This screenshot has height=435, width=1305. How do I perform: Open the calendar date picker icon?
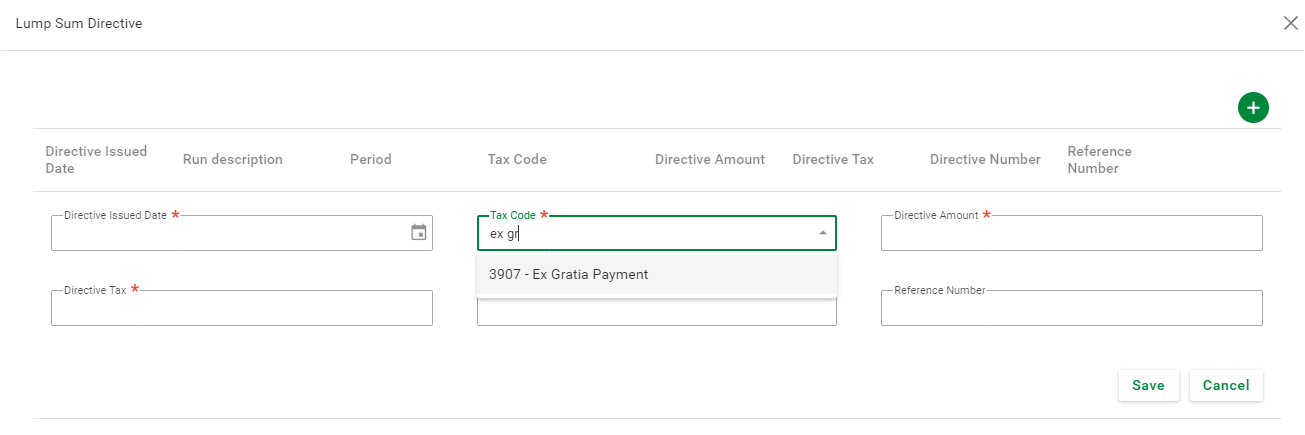pos(419,233)
